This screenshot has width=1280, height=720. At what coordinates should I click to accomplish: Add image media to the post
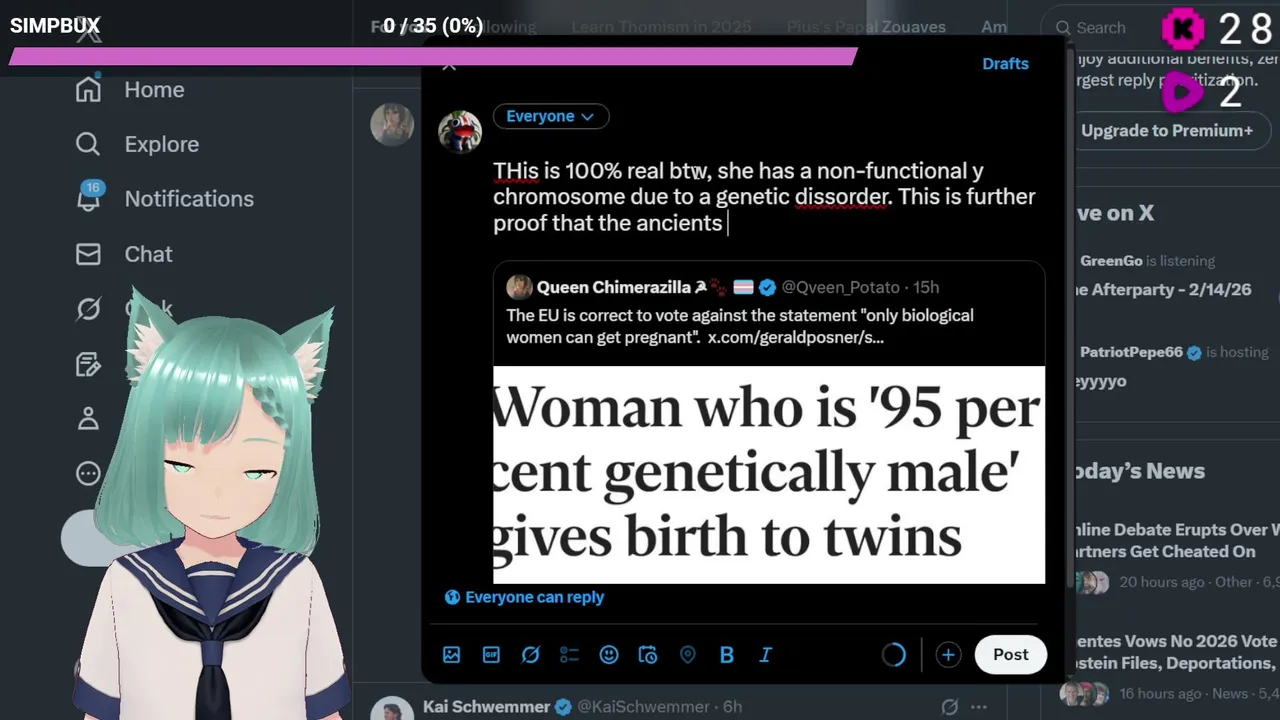pyautogui.click(x=452, y=655)
